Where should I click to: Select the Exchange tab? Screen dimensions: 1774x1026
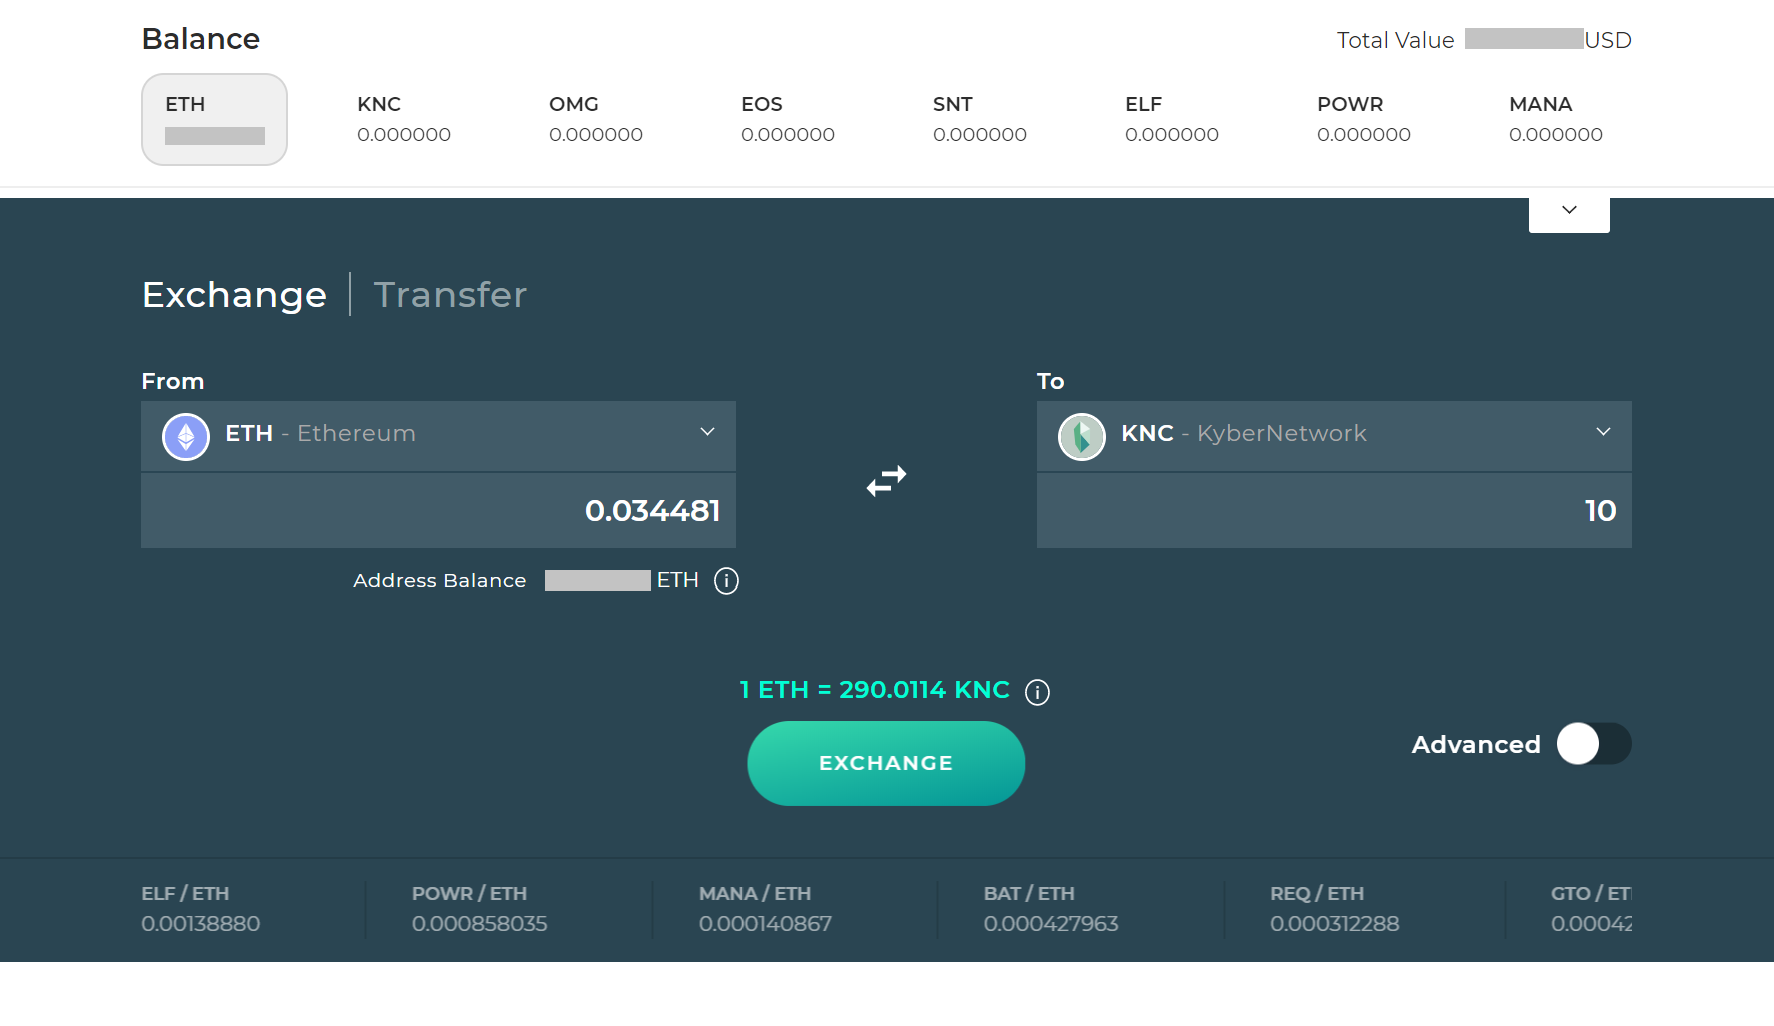(x=234, y=295)
